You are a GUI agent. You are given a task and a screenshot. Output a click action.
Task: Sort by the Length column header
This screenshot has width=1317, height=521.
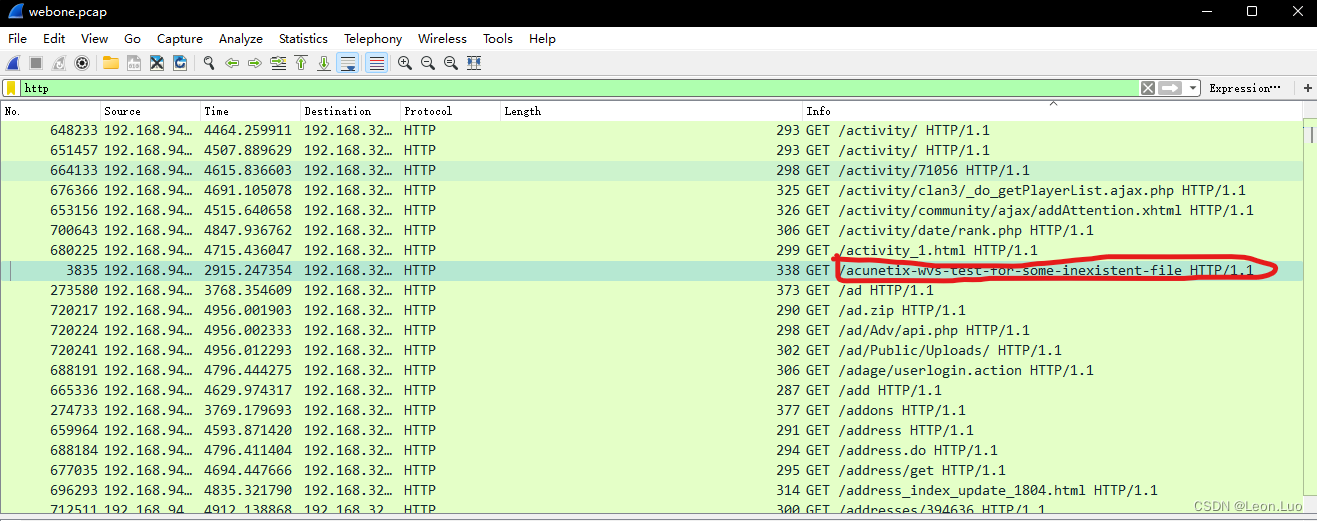tap(652, 111)
